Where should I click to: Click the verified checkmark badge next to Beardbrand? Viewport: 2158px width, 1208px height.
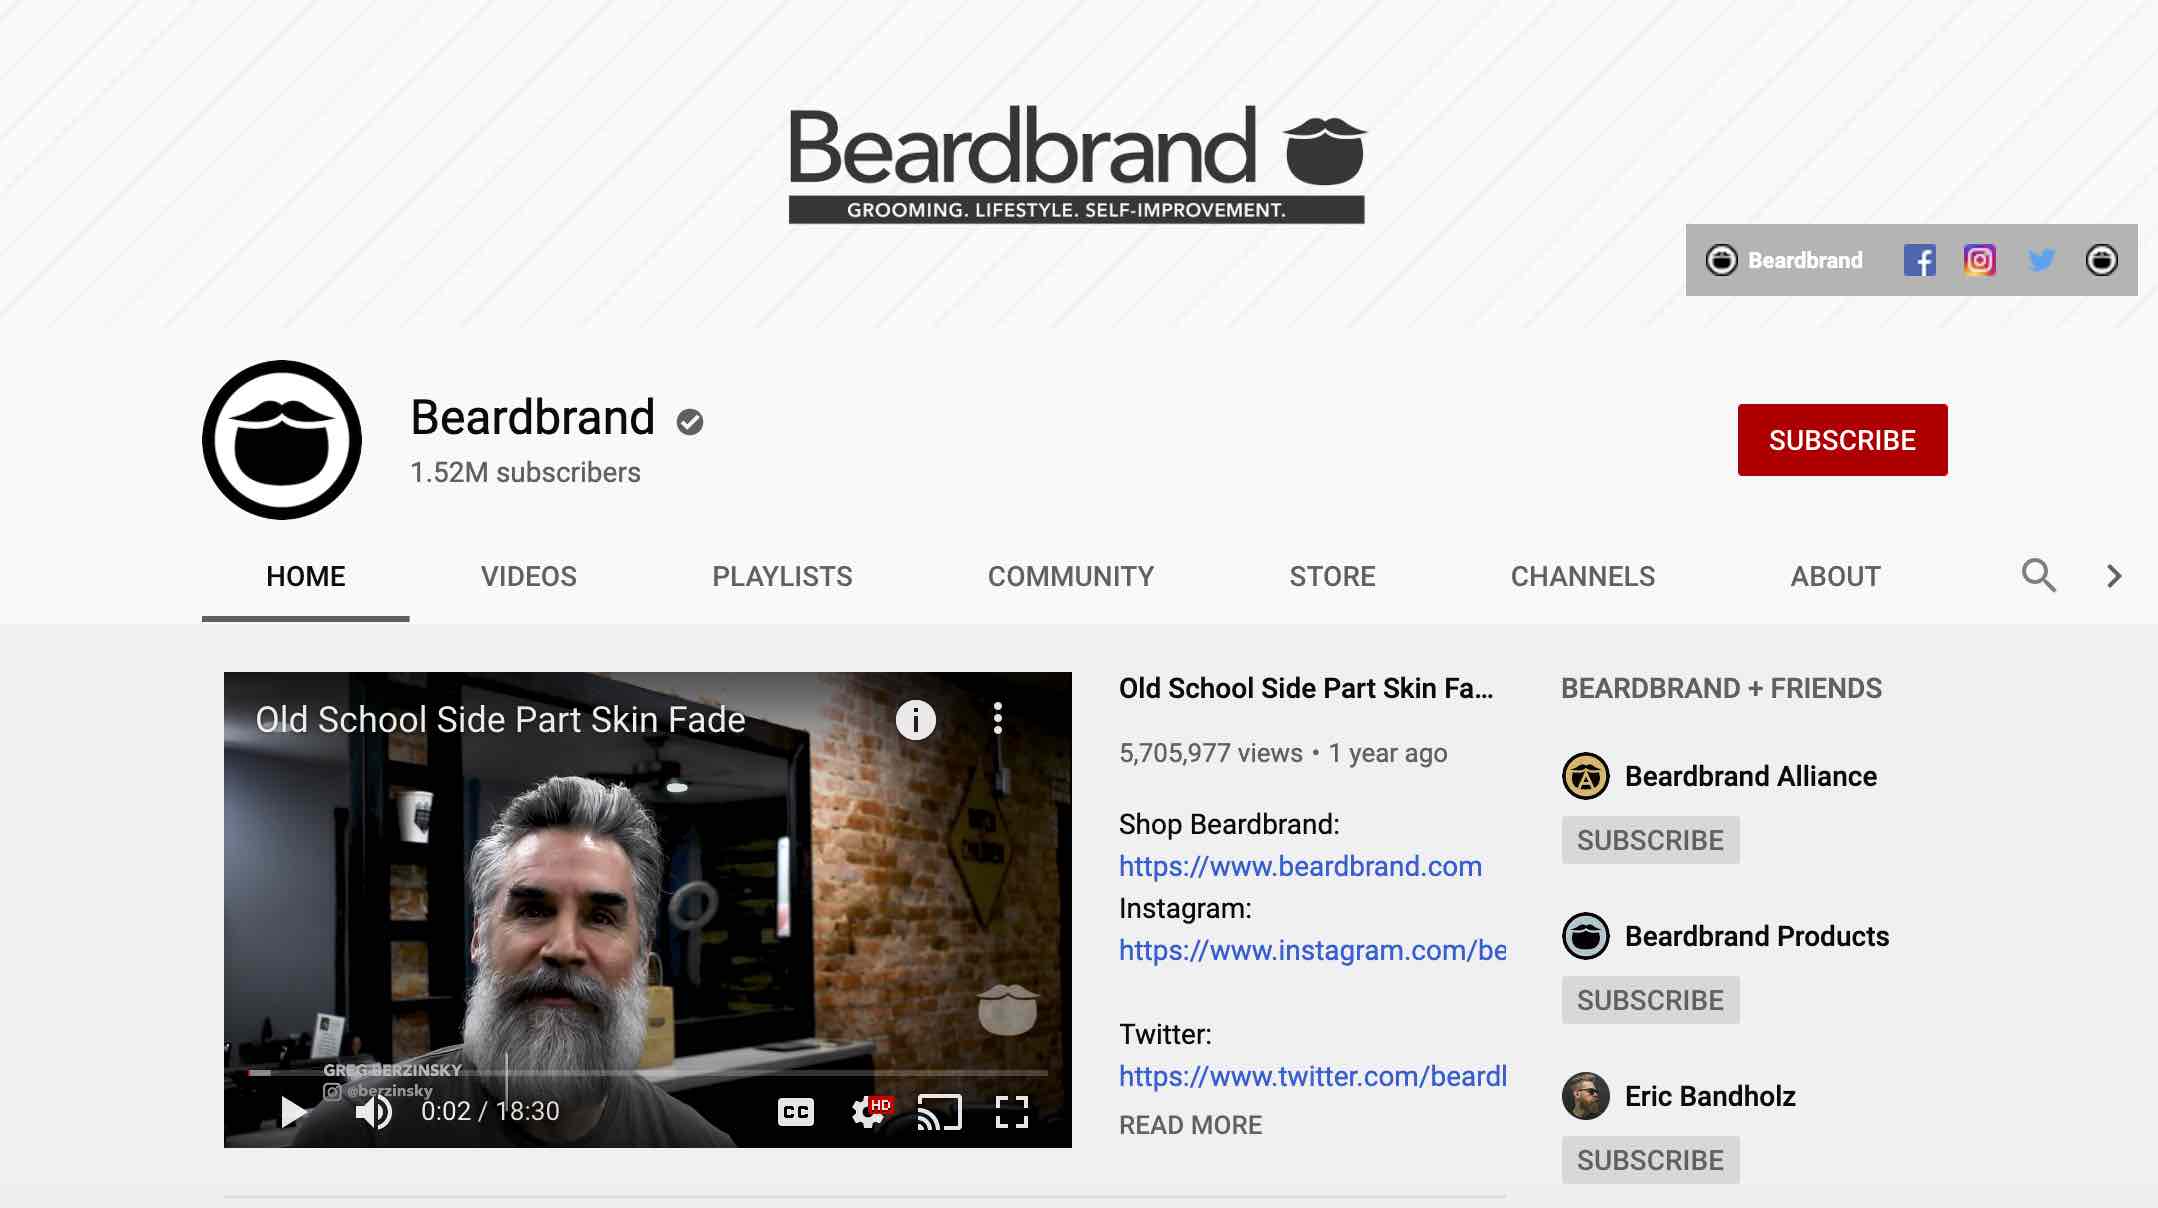pos(689,422)
